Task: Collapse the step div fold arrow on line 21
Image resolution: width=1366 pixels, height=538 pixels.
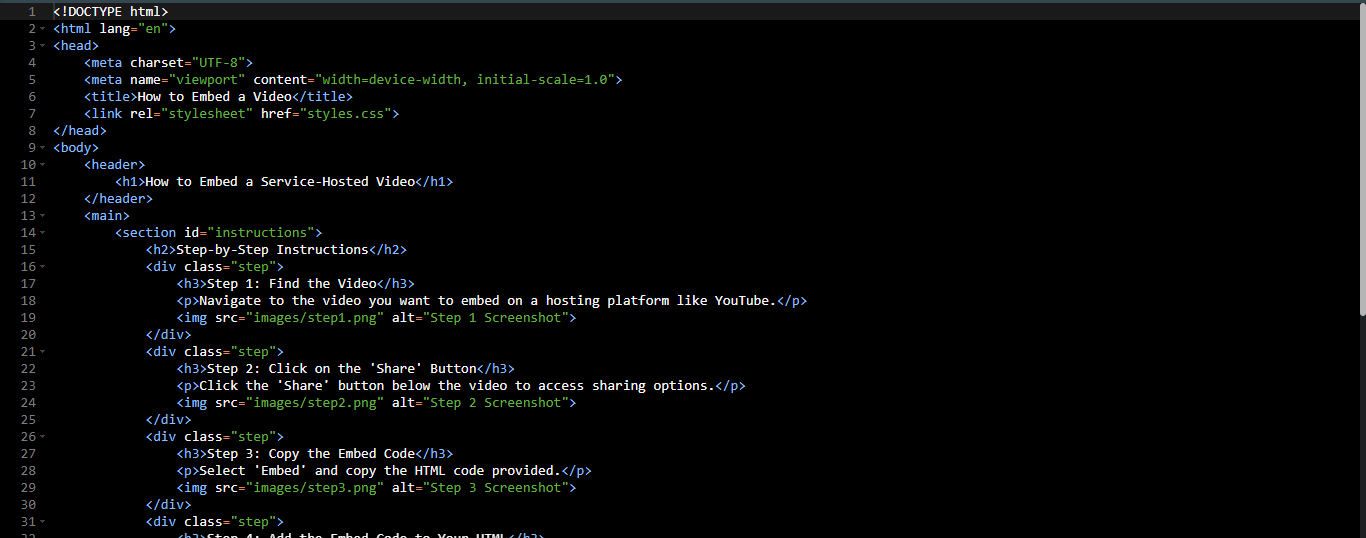Action: pyautogui.click(x=42, y=352)
